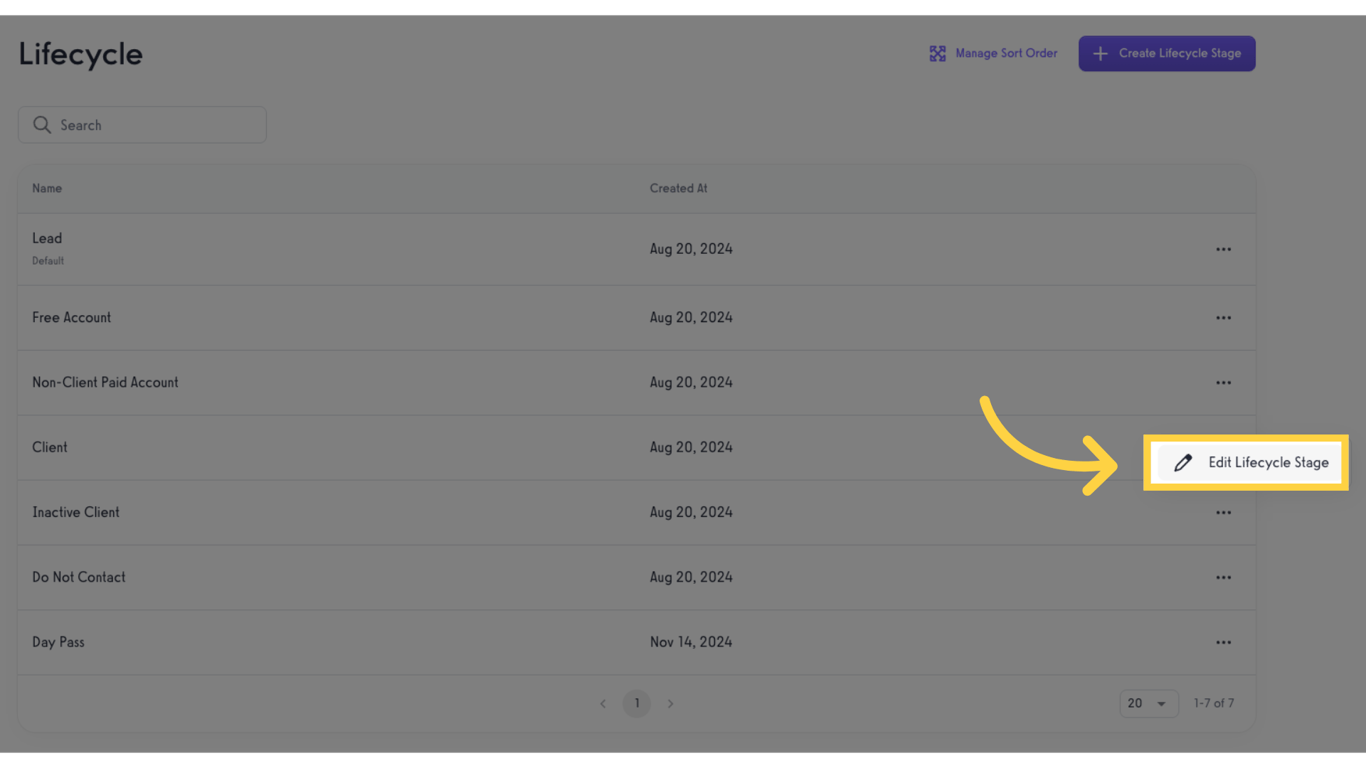Click the previous page chevron
Viewport: 1366px width, 768px height.
pyautogui.click(x=602, y=703)
